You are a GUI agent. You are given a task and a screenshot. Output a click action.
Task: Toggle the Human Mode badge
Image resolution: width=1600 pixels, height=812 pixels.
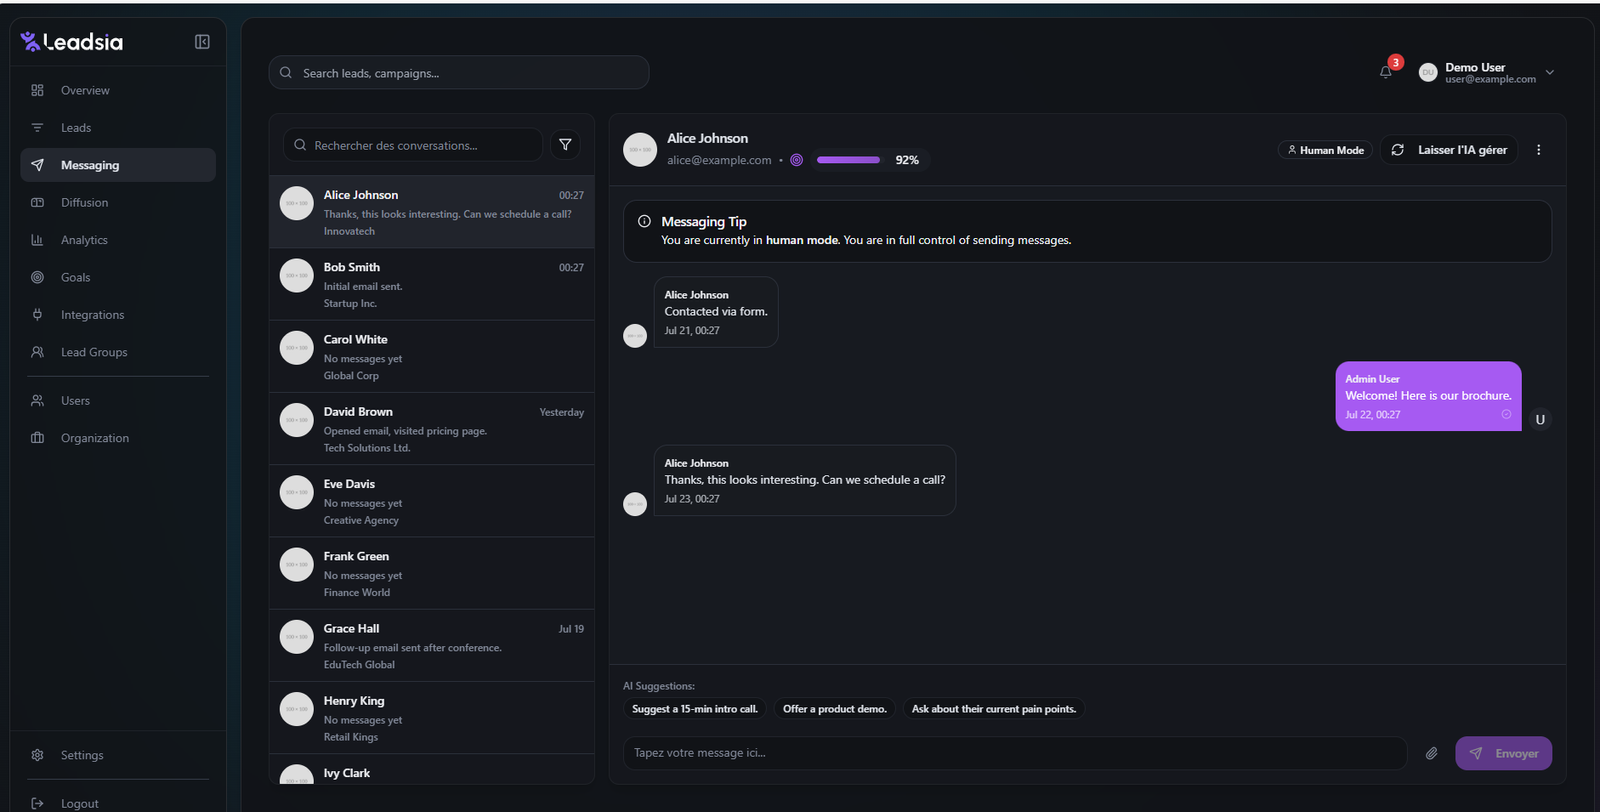(x=1325, y=150)
